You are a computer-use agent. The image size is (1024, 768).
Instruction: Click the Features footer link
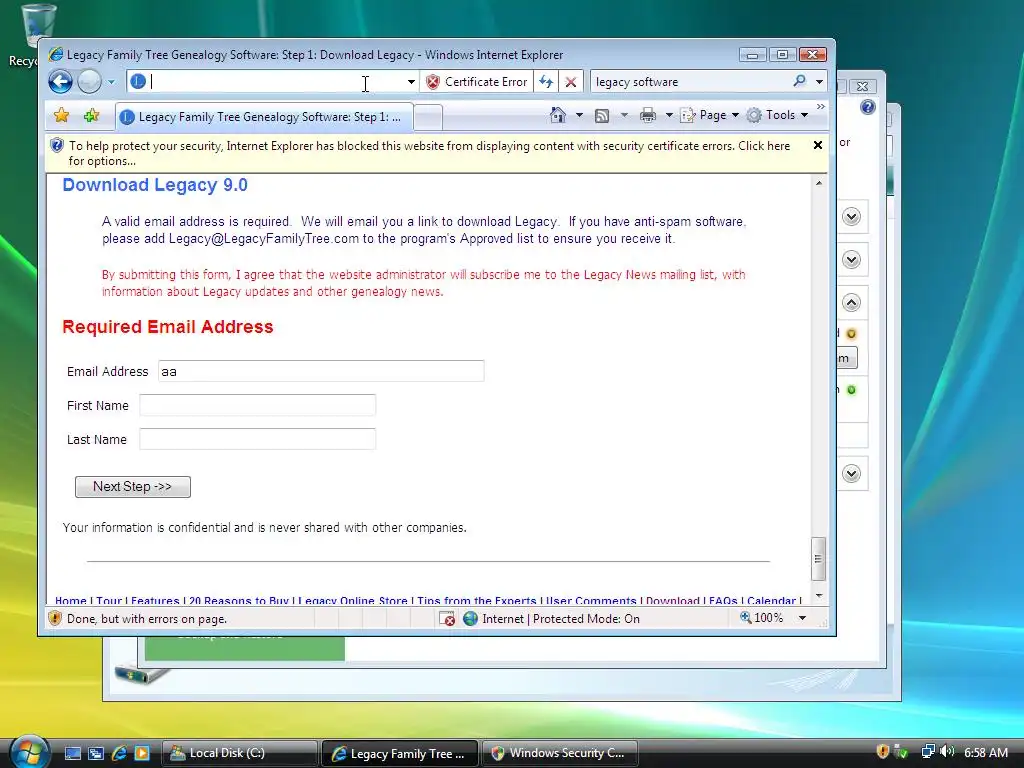pyautogui.click(x=155, y=600)
